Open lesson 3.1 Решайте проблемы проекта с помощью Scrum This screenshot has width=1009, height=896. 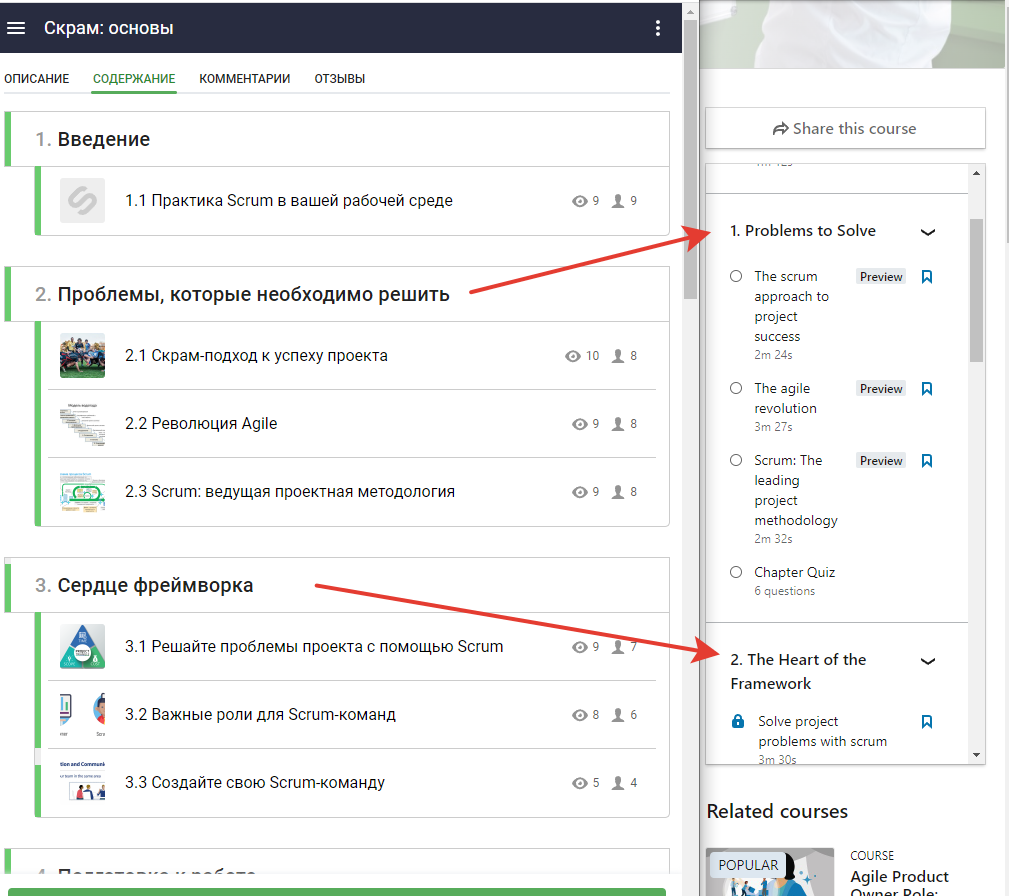314,647
